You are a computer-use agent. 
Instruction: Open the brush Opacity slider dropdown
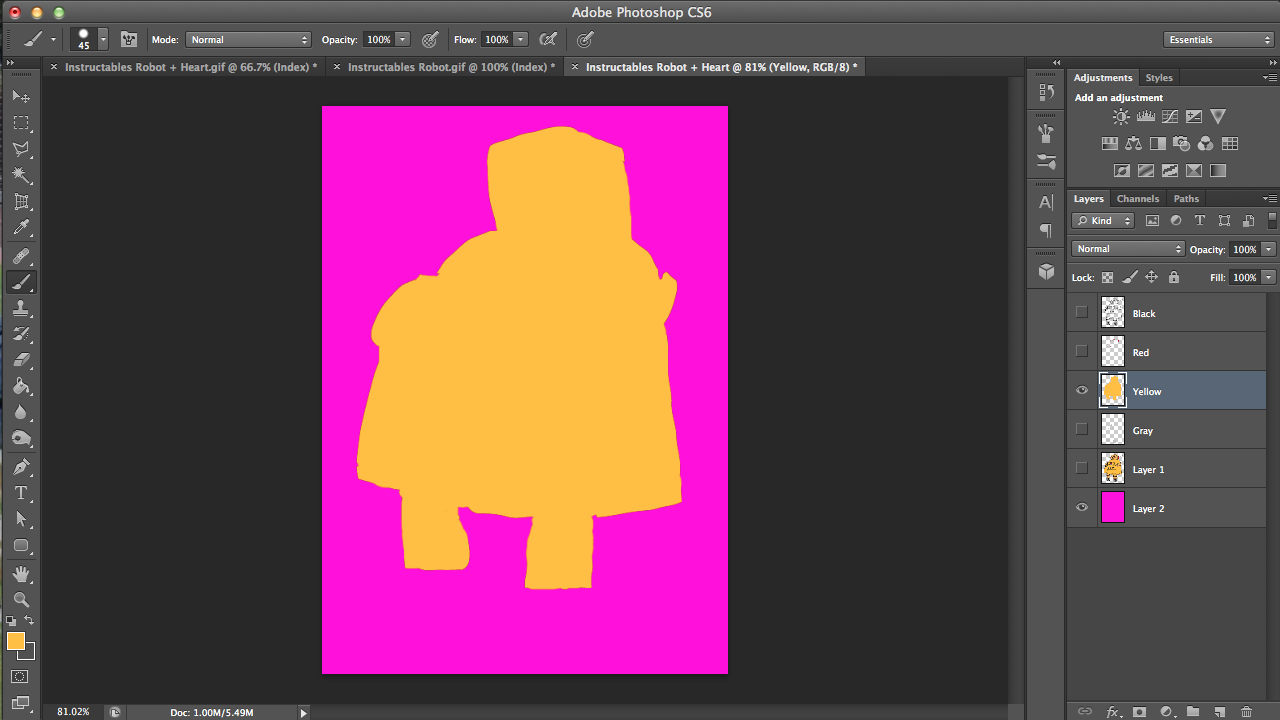coord(403,40)
